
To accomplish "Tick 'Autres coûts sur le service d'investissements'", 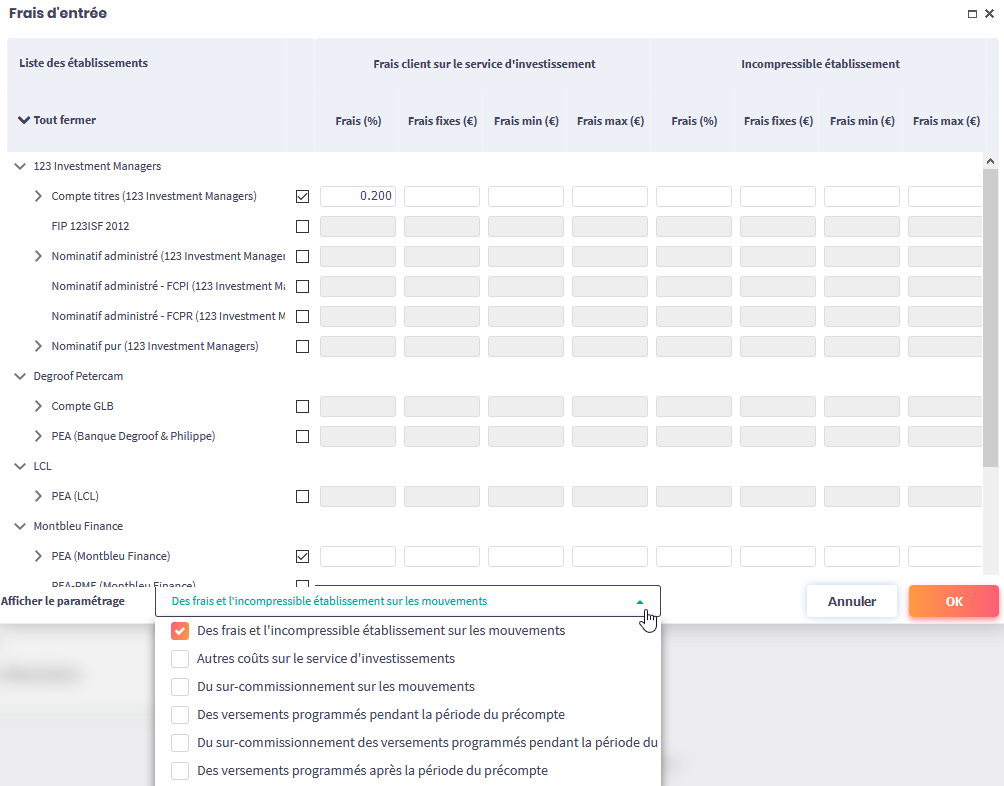I will coord(180,659).
